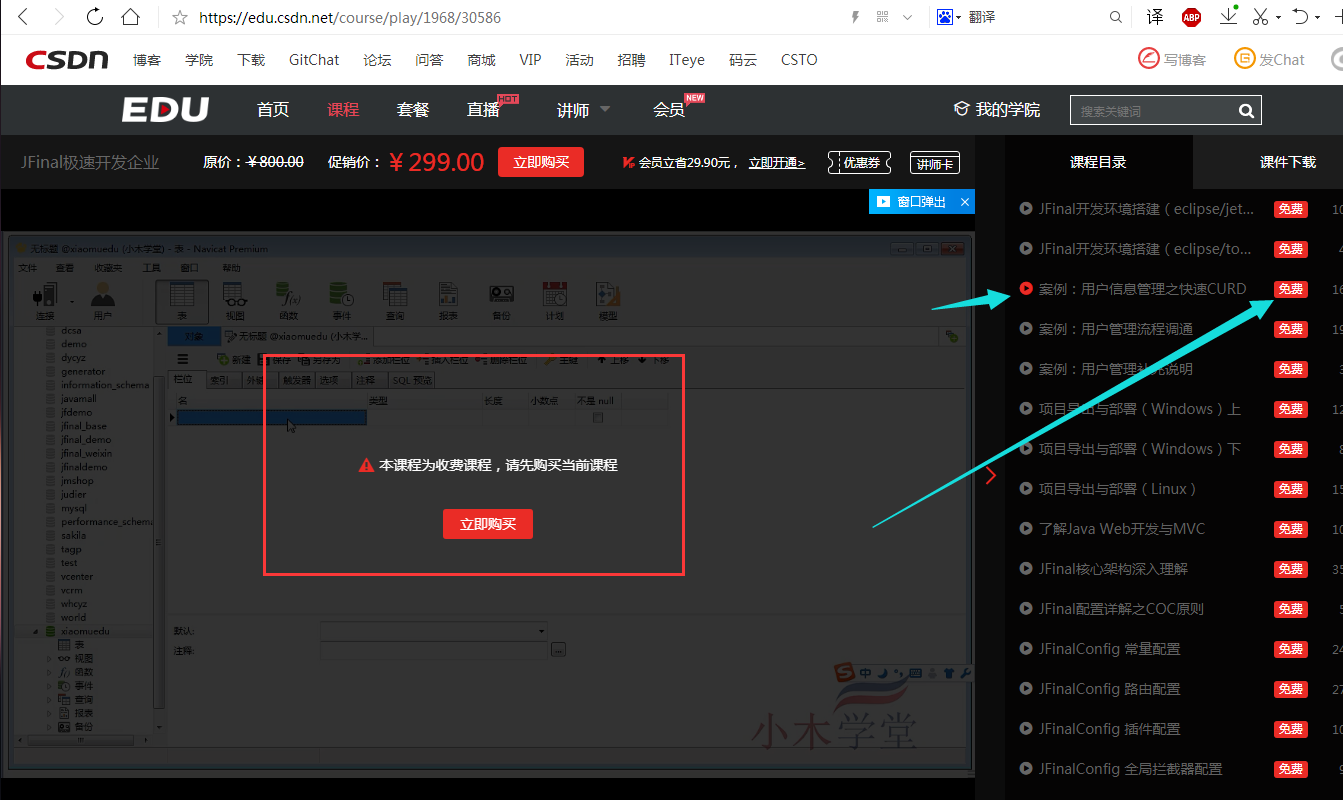
Task: Go to 首页 in the EDU menu
Action: pos(273,110)
